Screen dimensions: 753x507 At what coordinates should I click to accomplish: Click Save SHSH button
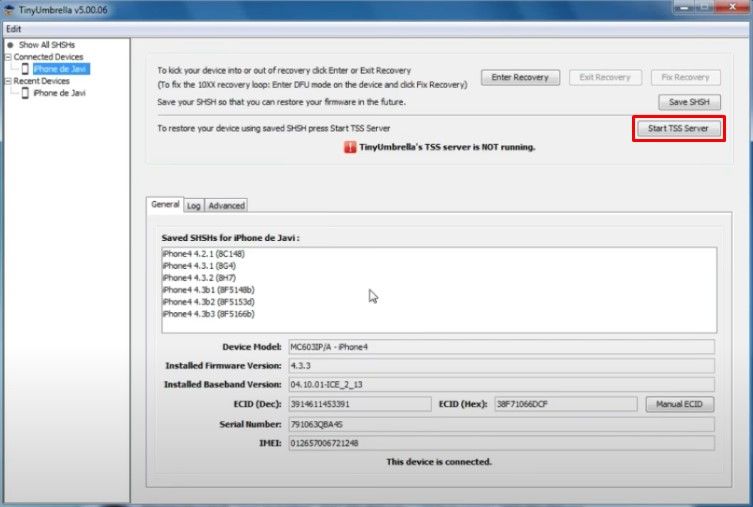point(689,103)
